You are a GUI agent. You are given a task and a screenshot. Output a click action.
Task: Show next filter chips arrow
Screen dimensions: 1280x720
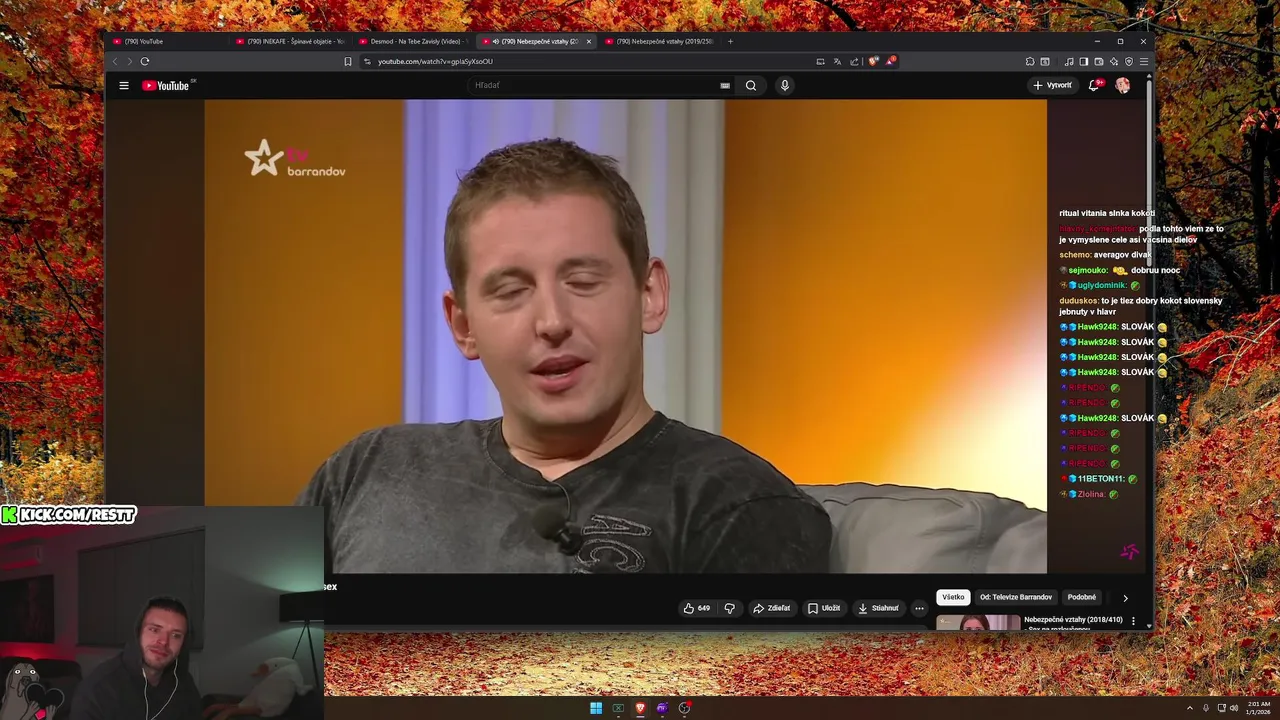coord(1125,598)
